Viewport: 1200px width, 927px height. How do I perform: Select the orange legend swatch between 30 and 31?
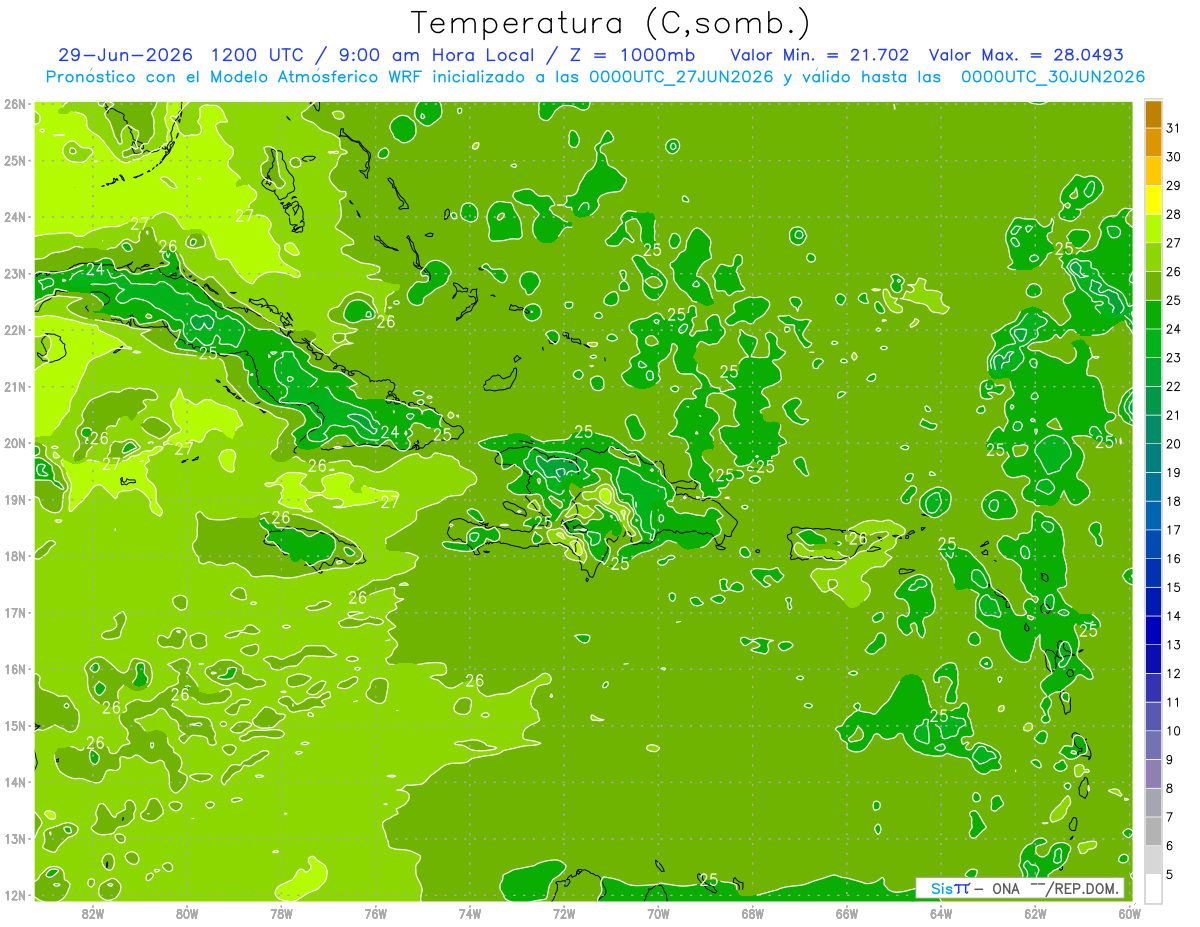pos(1153,143)
